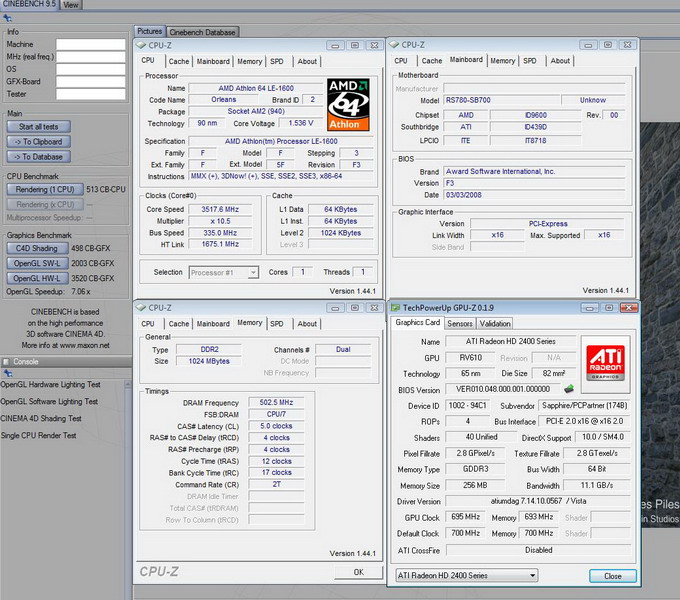Click the AMD Athlon 64 logo
The width and height of the screenshot is (680, 600).
349,102
